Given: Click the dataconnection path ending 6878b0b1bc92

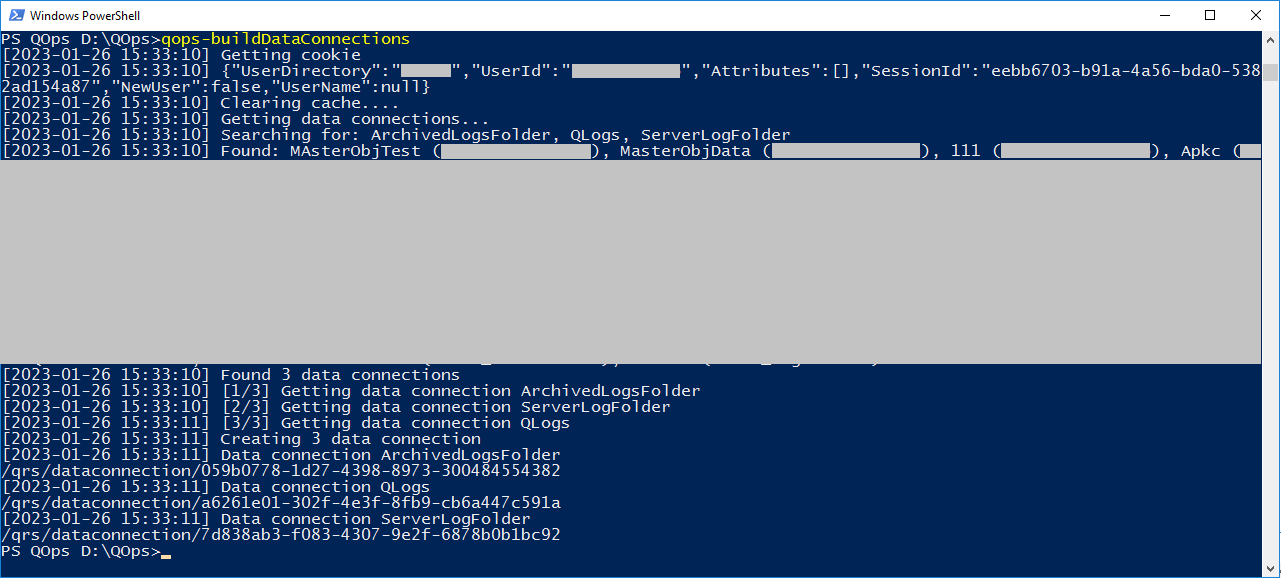Looking at the screenshot, I should coord(281,535).
